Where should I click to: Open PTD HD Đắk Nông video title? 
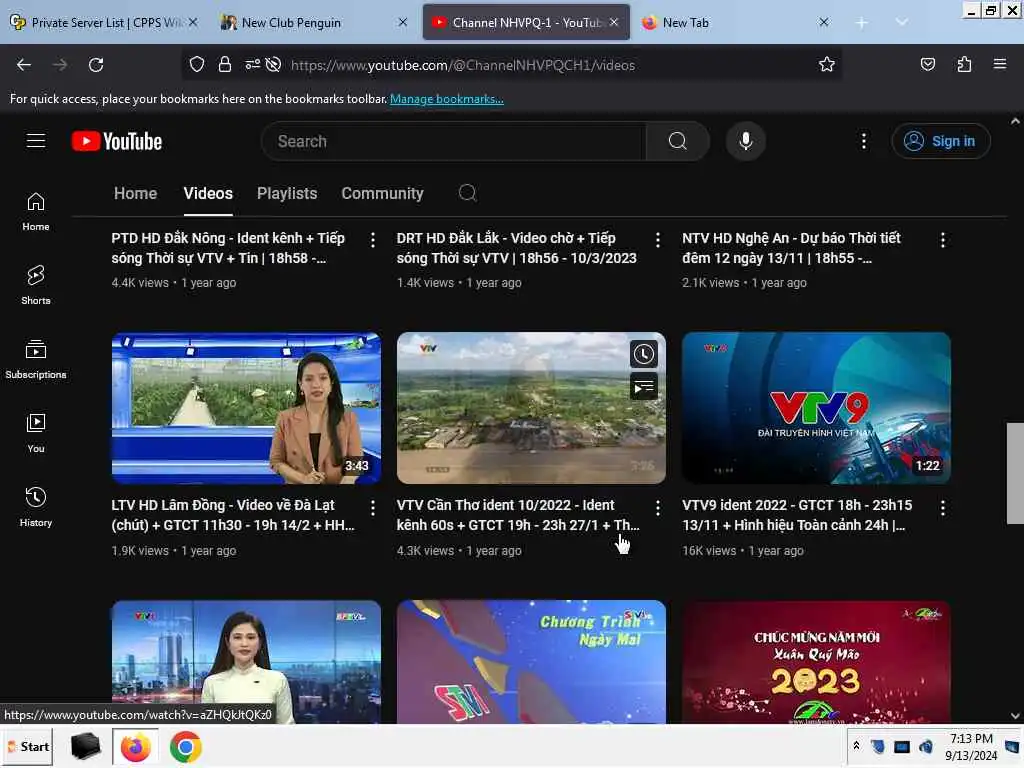[x=229, y=248]
